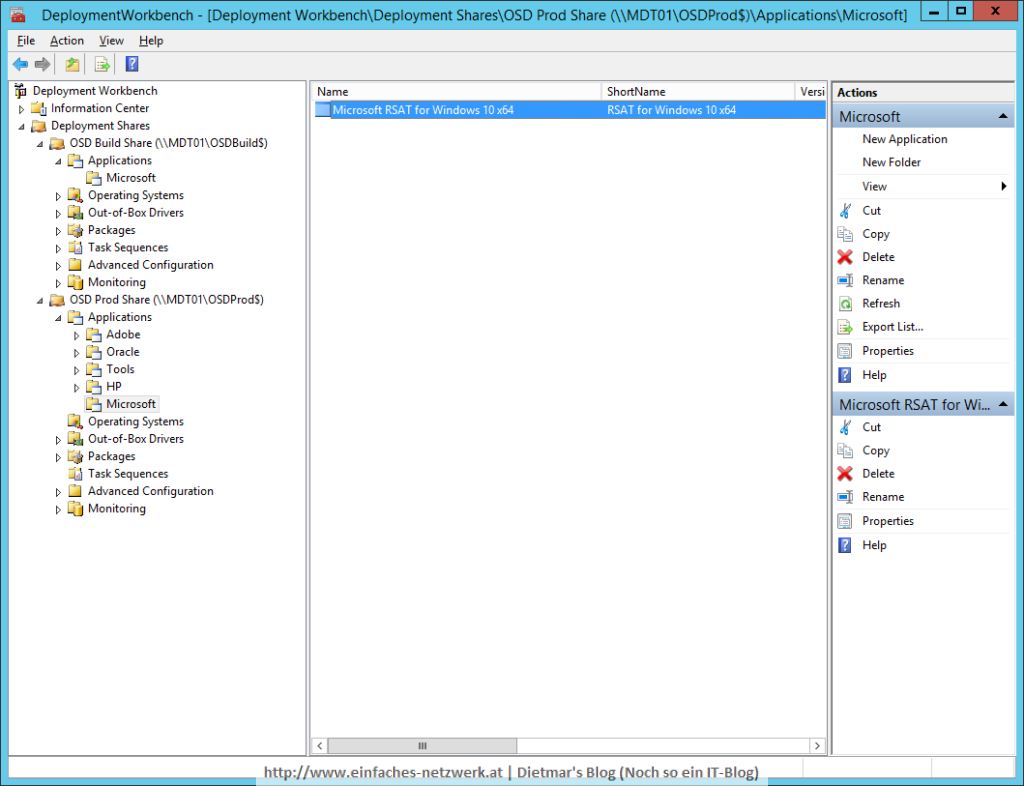Click the green Refresh icon
Viewport: 1024px width, 786px height.
(845, 304)
